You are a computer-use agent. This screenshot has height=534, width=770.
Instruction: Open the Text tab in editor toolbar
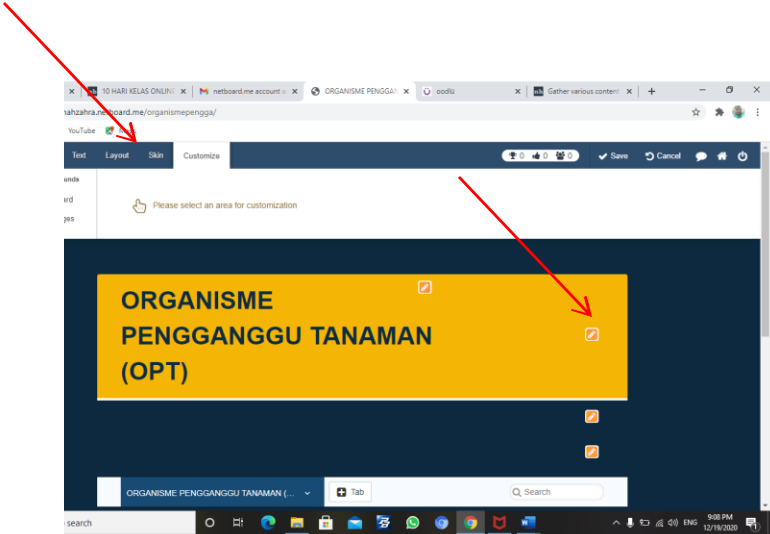(79, 156)
